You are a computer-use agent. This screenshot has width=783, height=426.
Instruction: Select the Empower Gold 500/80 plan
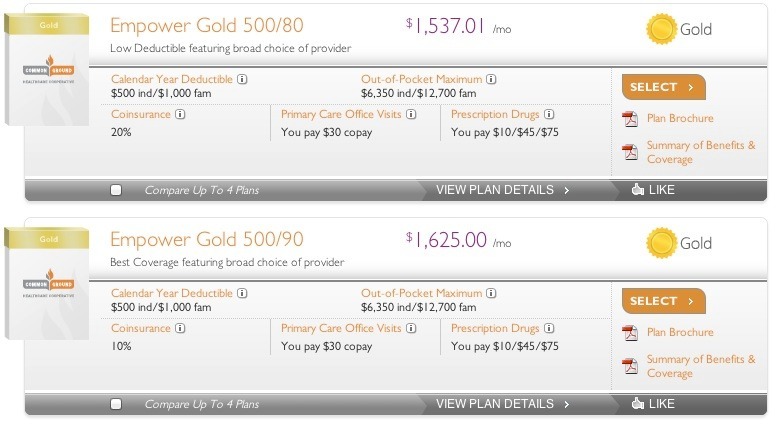tap(663, 87)
